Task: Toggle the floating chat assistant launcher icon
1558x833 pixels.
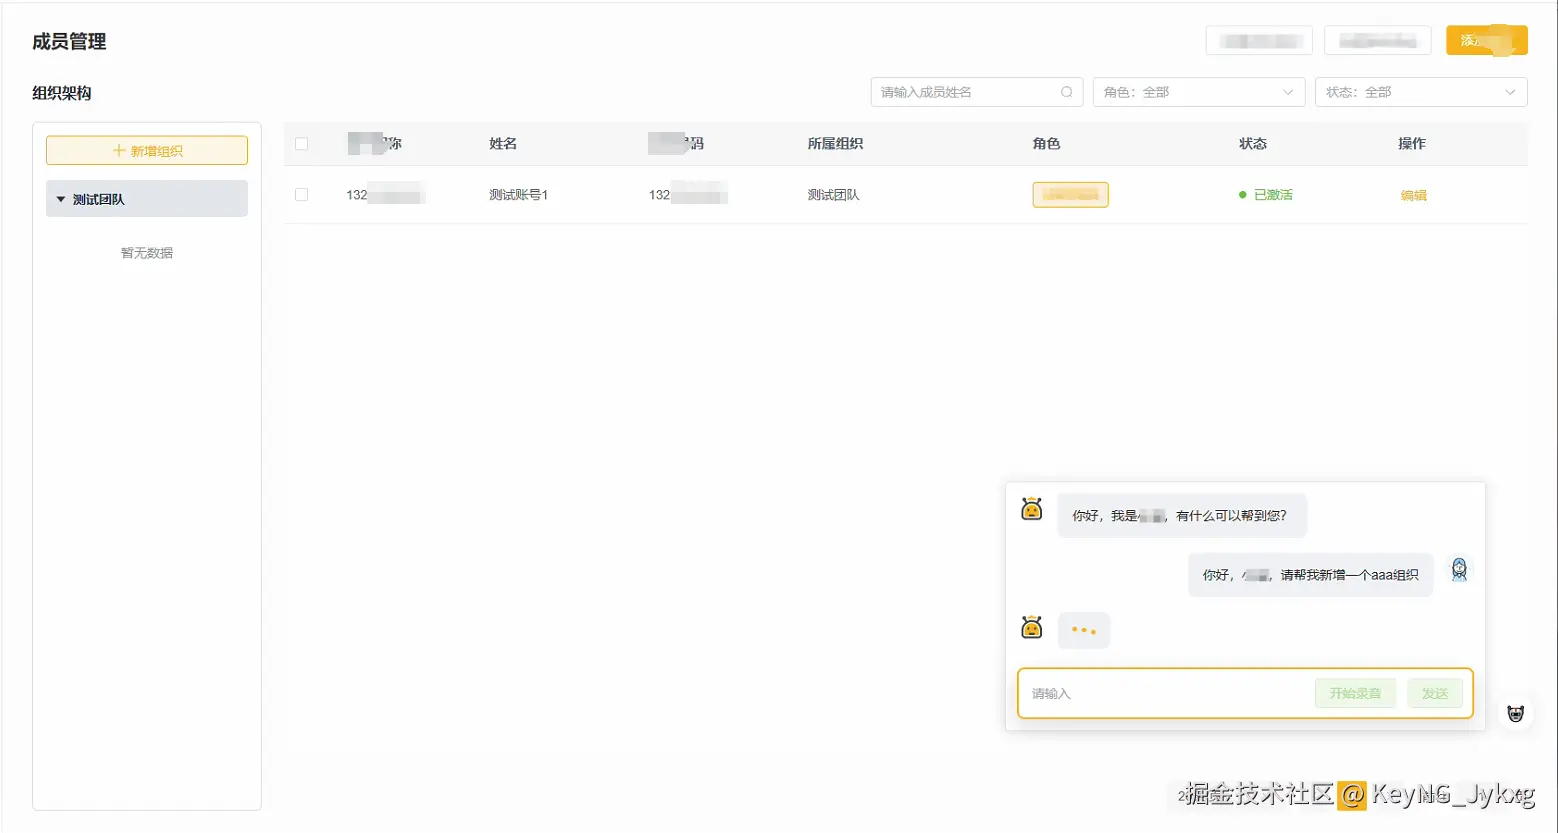Action: pos(1516,713)
